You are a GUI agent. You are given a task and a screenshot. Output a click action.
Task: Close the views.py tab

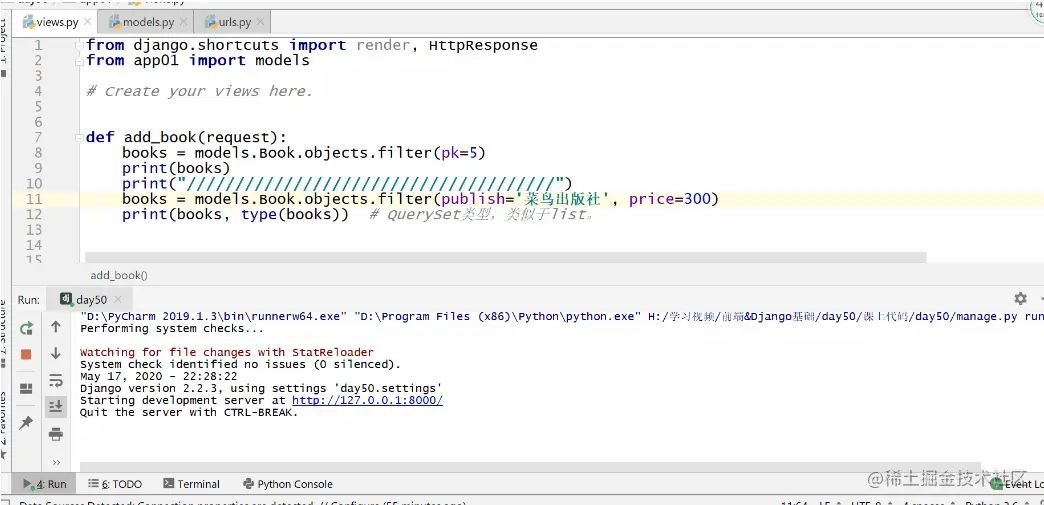tap(88, 22)
